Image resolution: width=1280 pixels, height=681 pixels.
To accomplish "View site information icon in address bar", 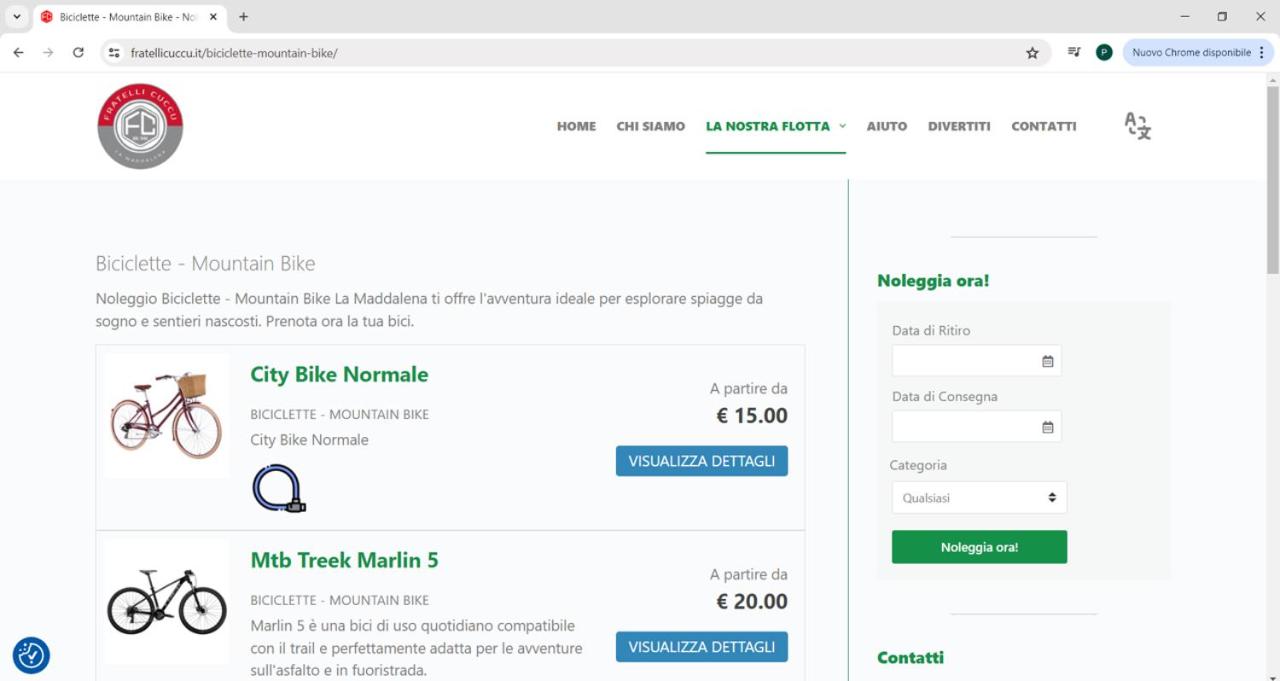I will click(114, 53).
